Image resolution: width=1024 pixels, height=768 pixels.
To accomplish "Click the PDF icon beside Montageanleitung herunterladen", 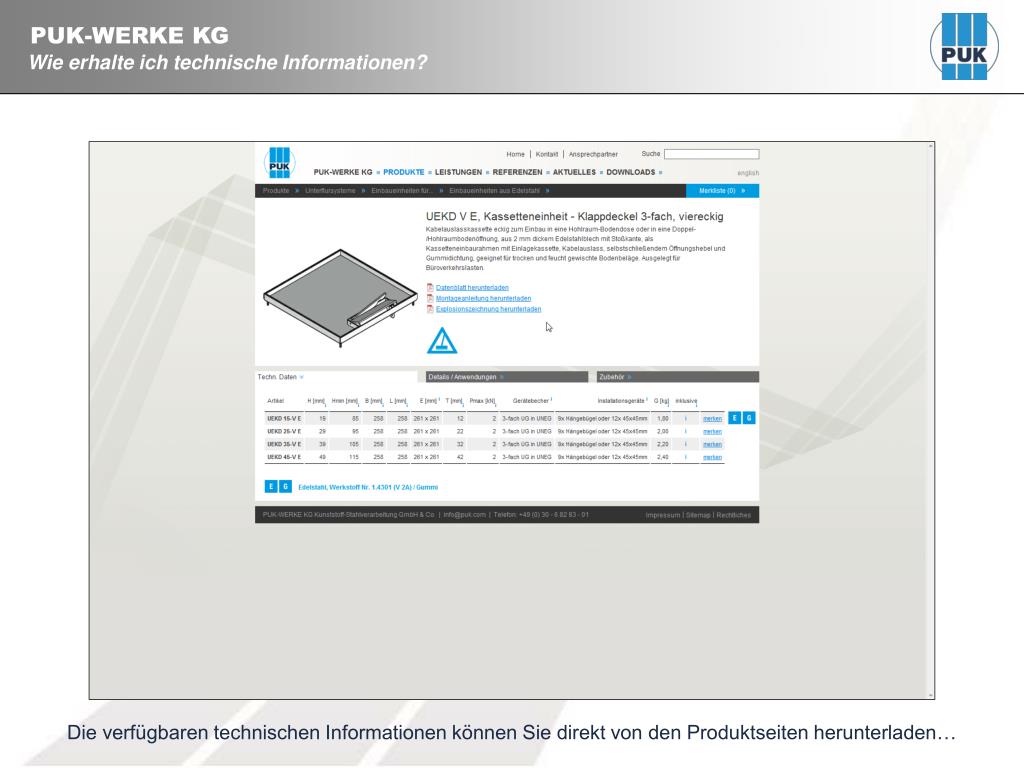I will tap(430, 298).
